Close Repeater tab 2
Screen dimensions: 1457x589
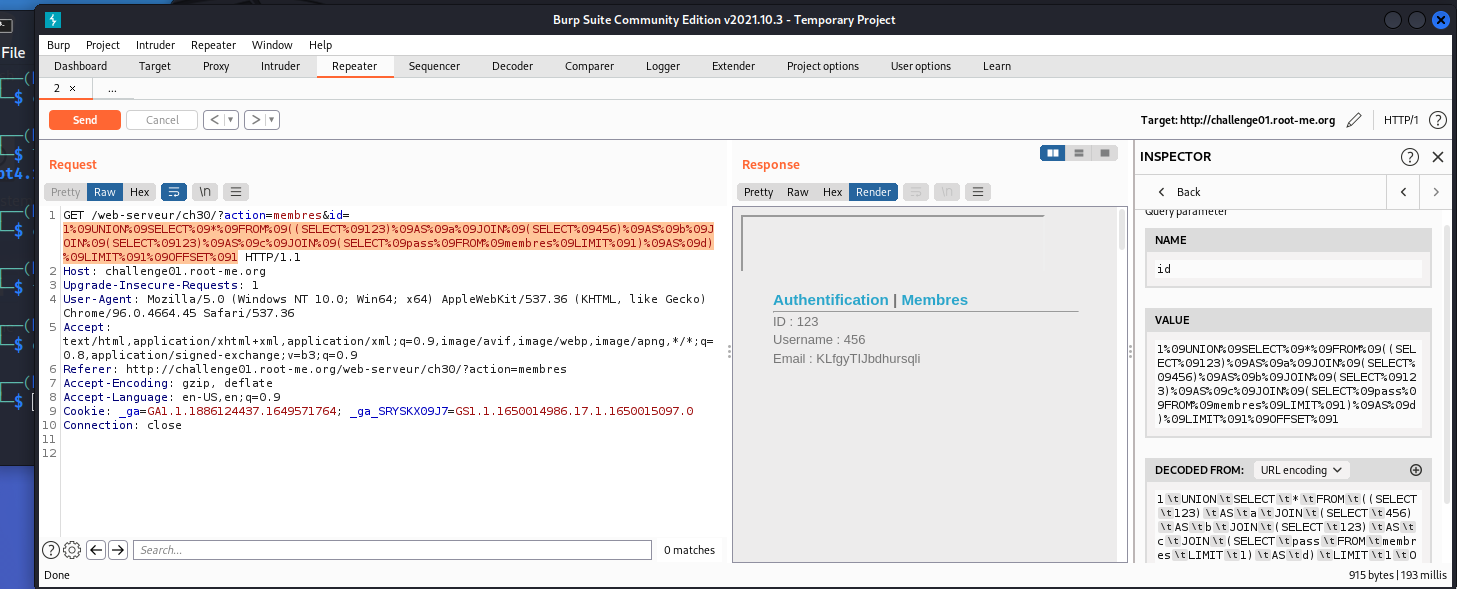[72, 89]
